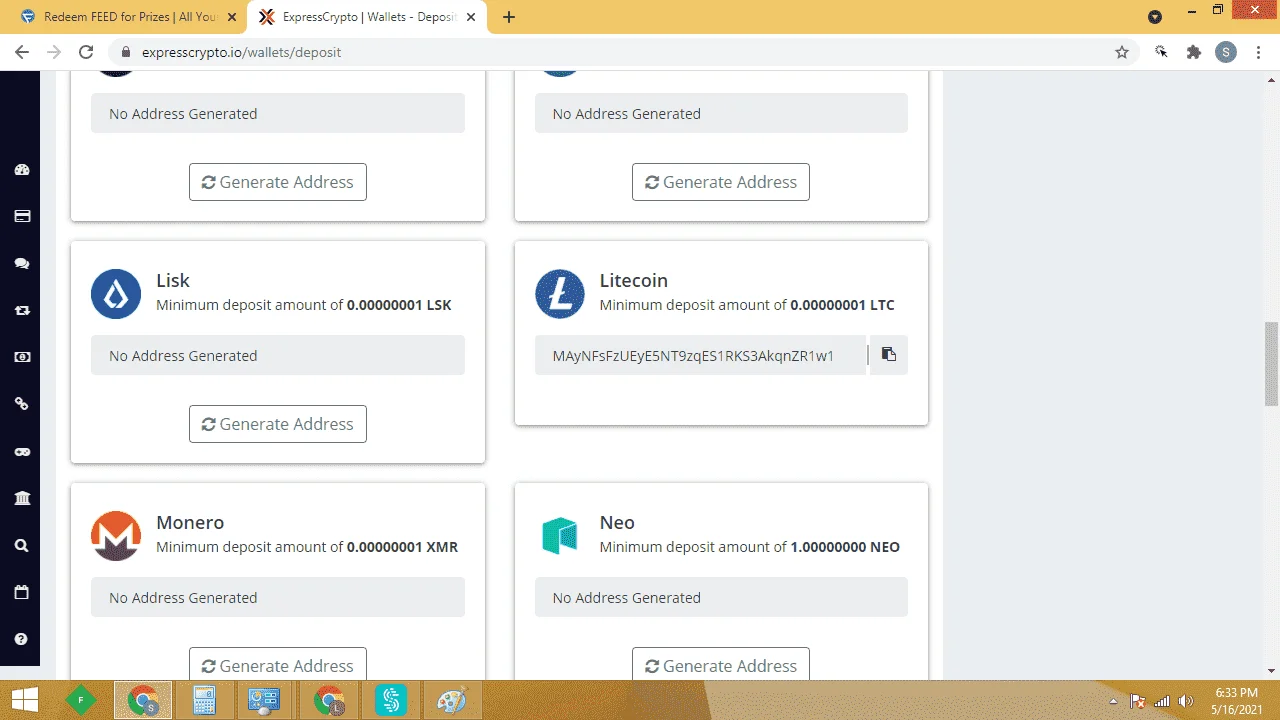1280x720 pixels.
Task: Click the Lisk coin logo
Action: point(116,293)
